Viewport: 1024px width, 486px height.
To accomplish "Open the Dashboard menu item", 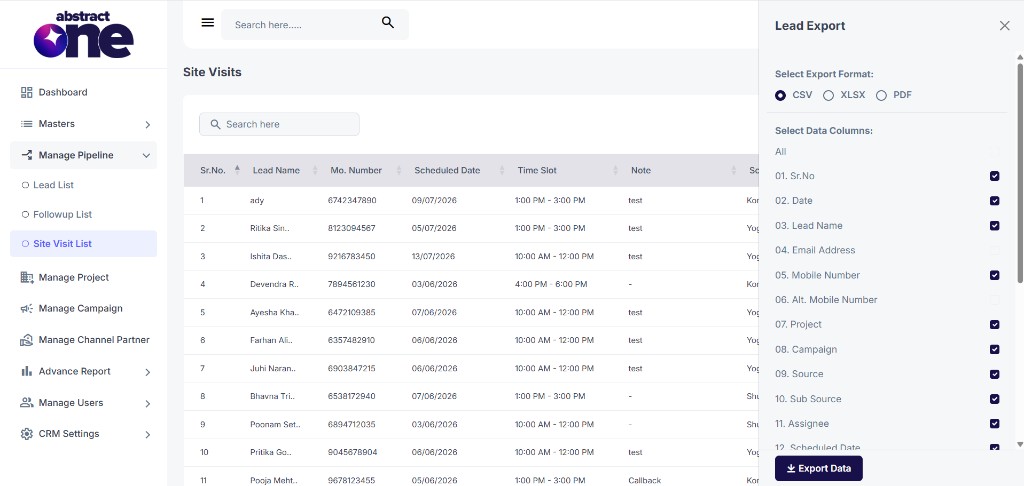I will [x=63, y=92].
